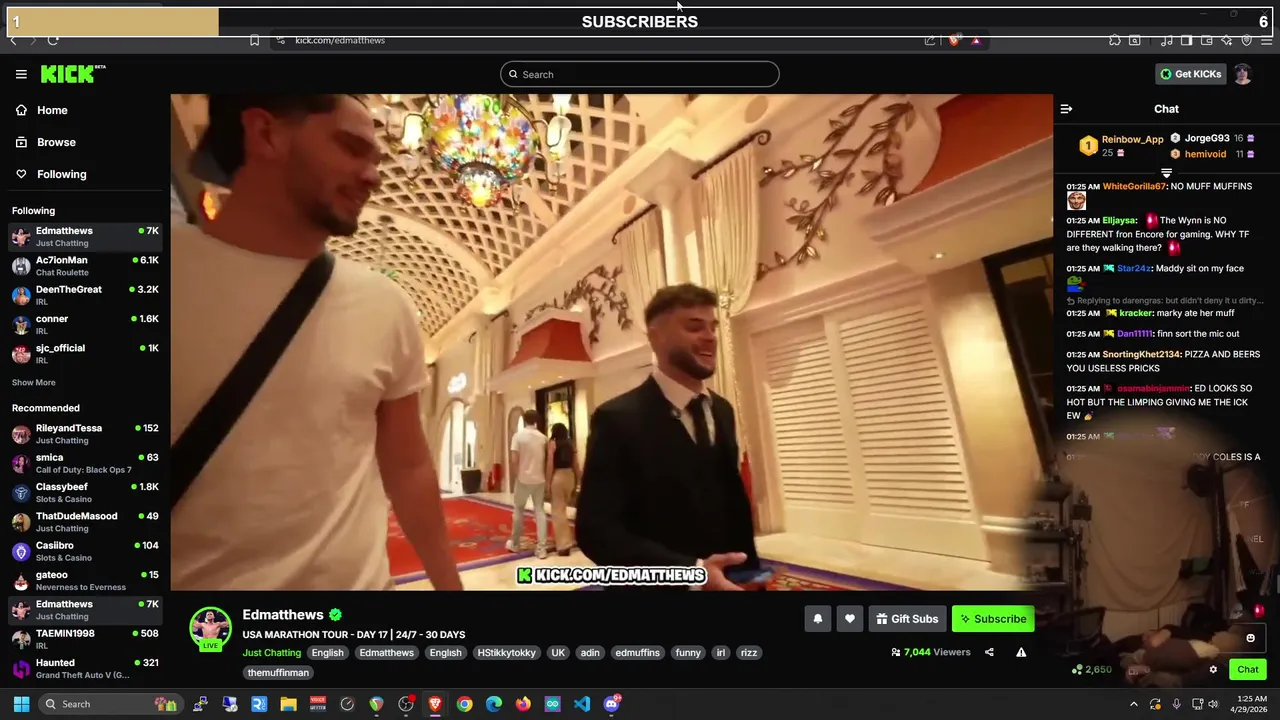
Task: Collapse the chat panel
Action: [1066, 109]
